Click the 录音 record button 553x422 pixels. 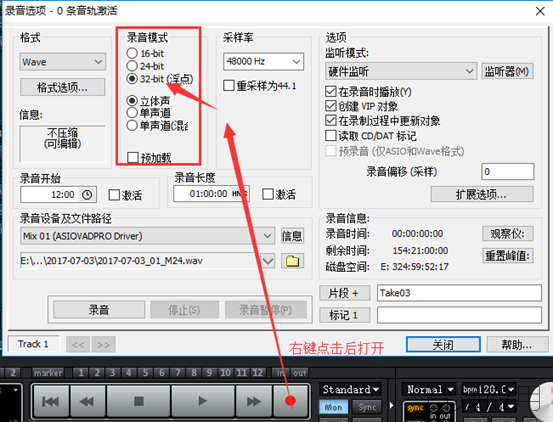(x=99, y=310)
